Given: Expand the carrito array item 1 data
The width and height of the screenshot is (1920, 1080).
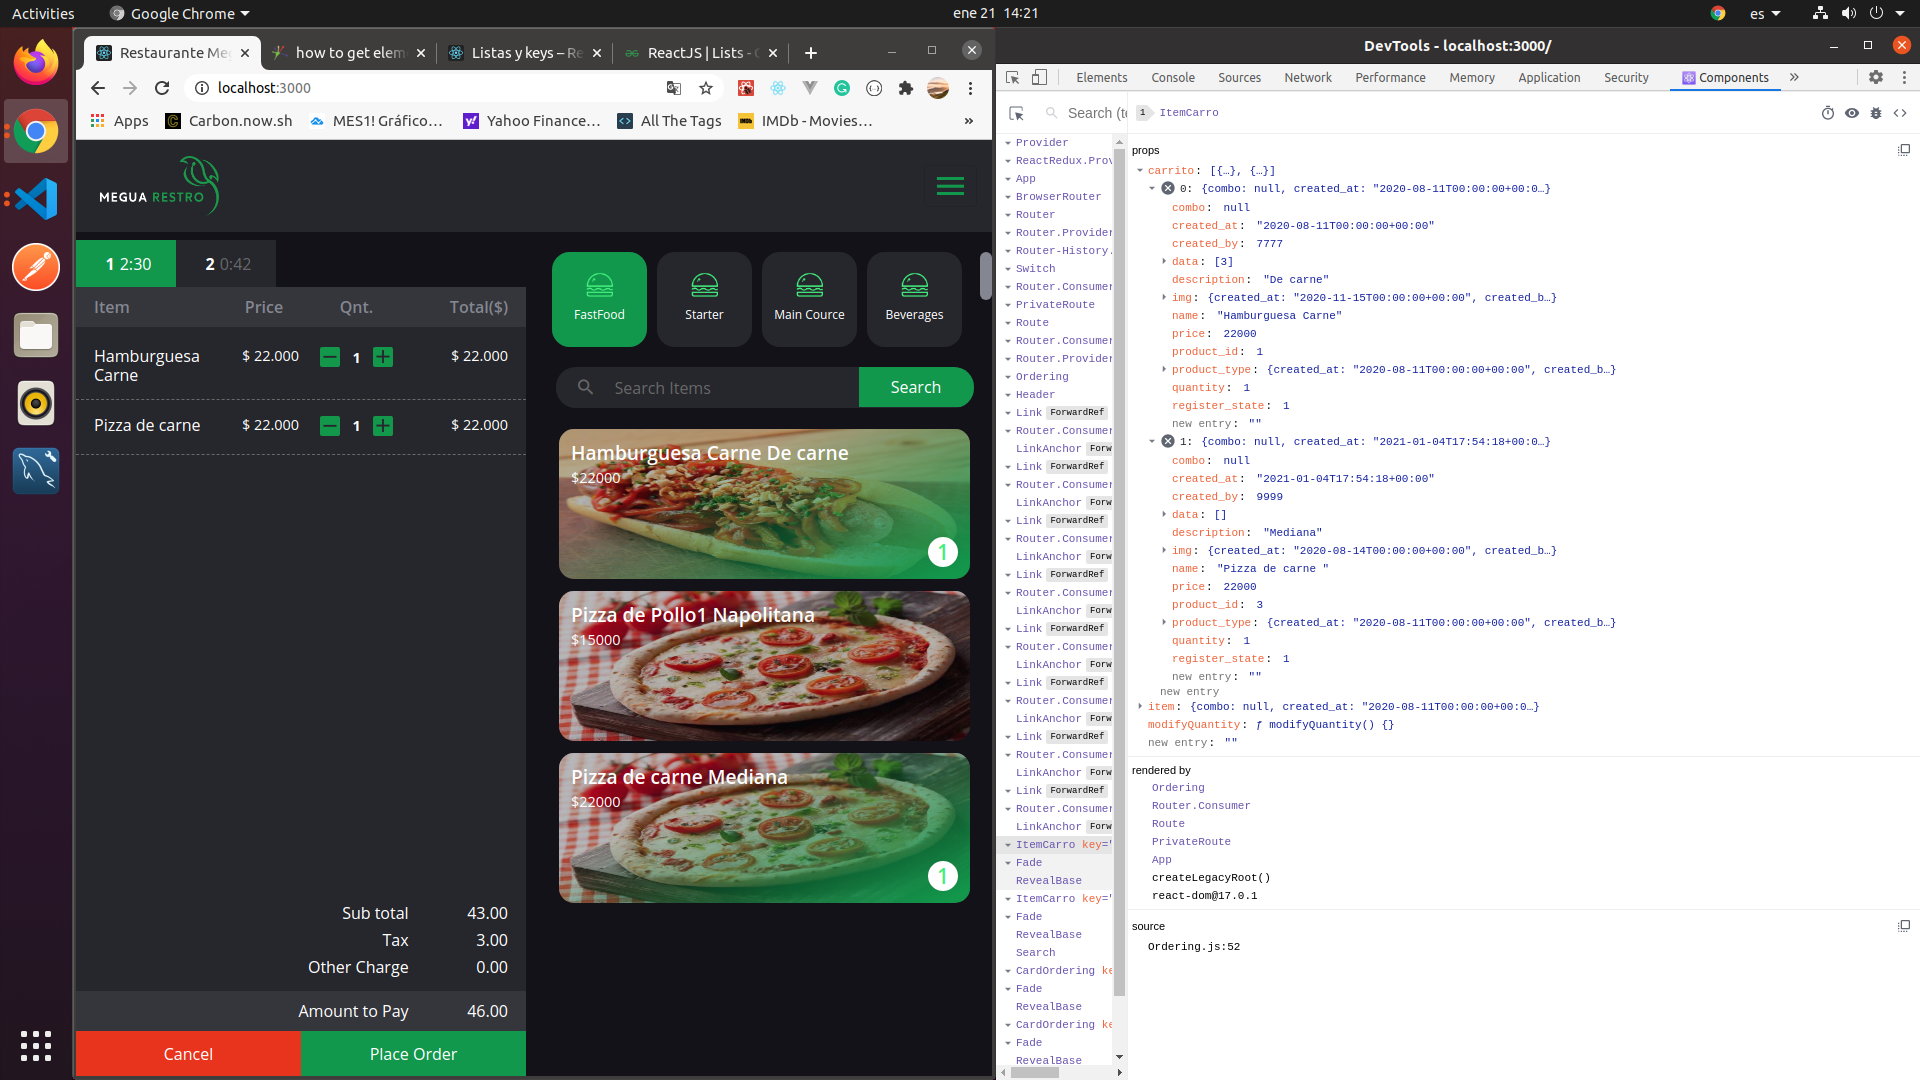Looking at the screenshot, I should click(x=1163, y=513).
